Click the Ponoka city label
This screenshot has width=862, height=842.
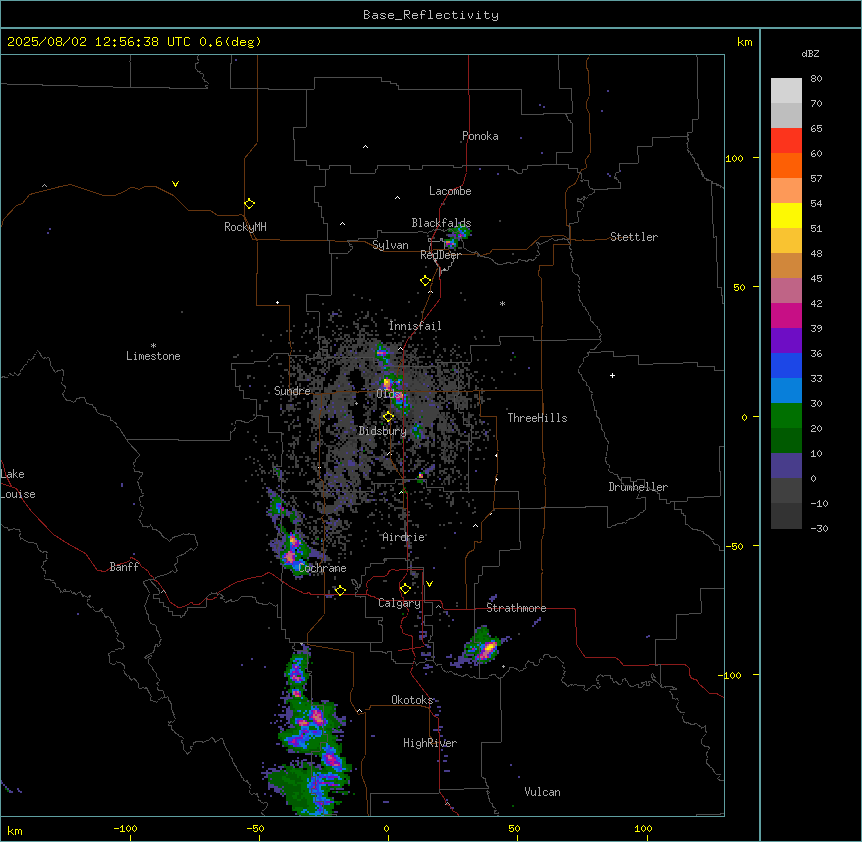click(480, 136)
